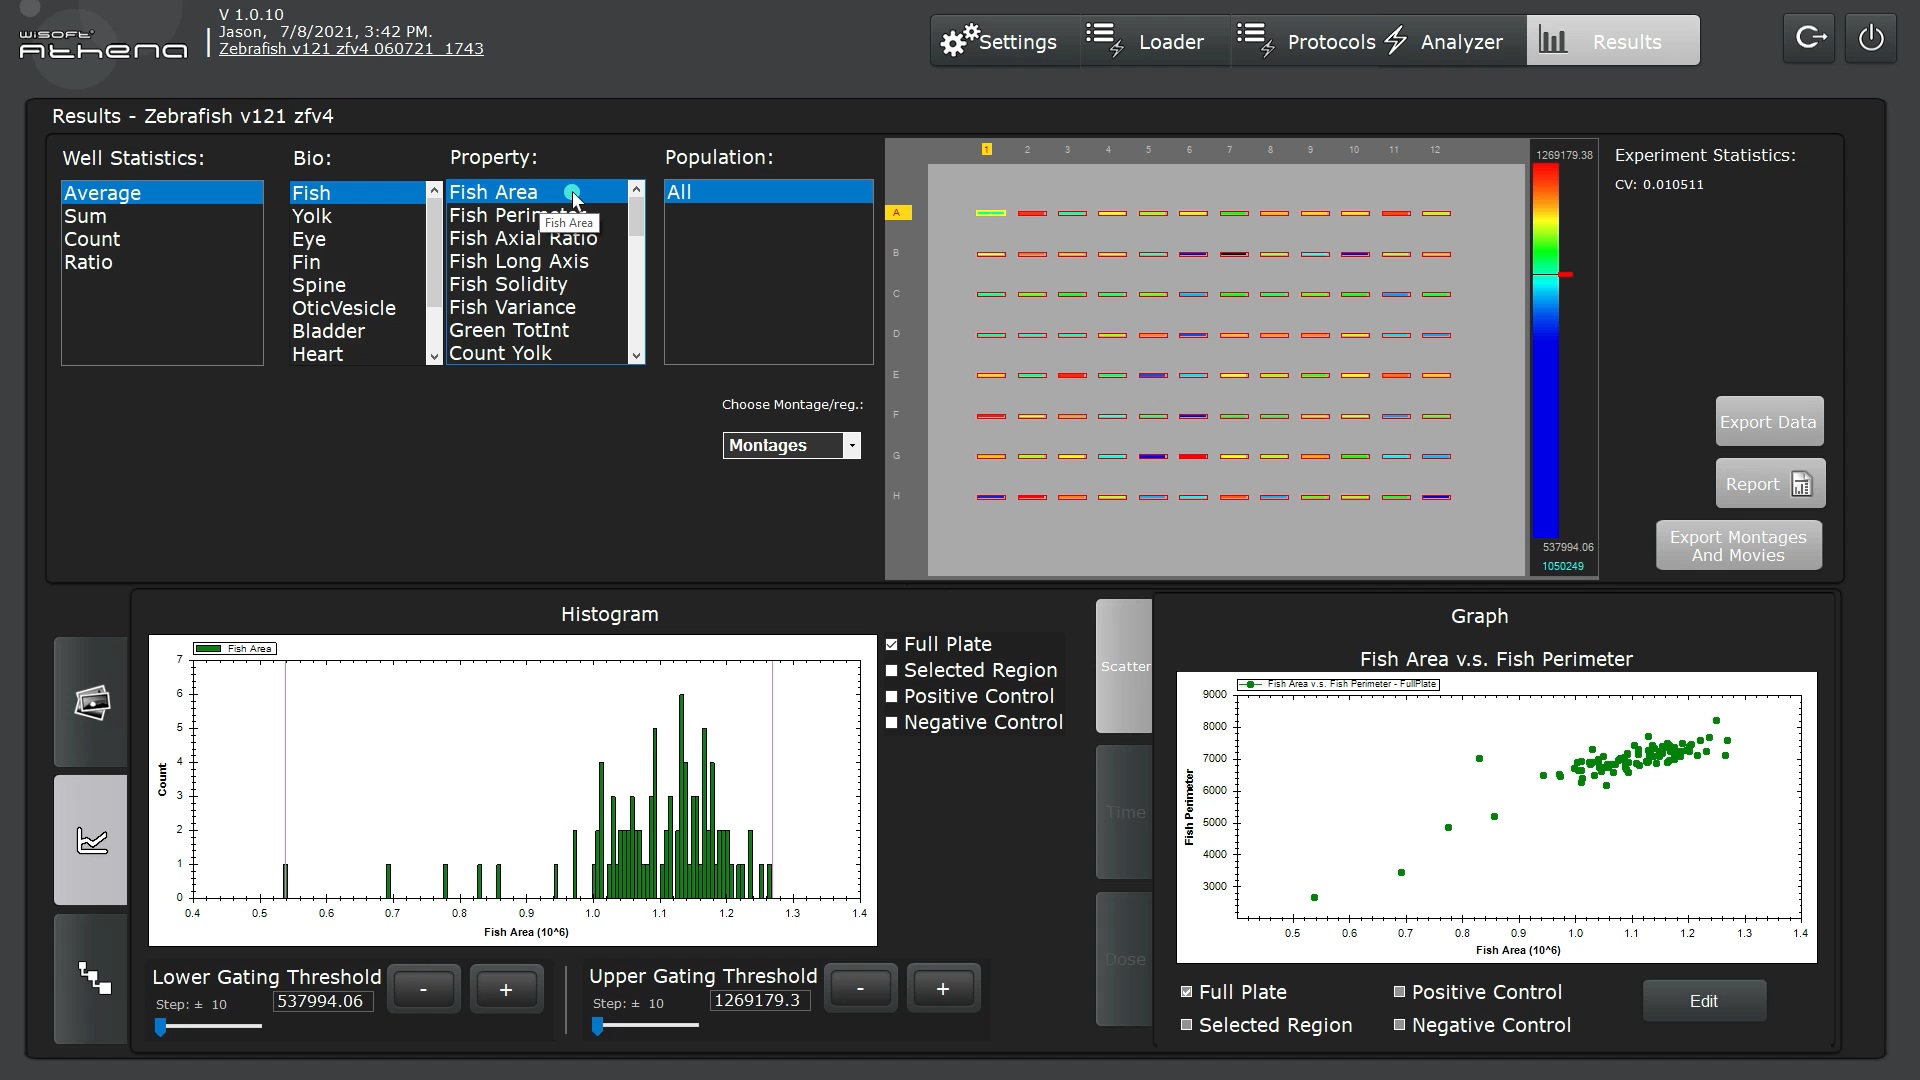The image size is (1920, 1080).
Task: Check Positive Control under the Graph
Action: (1400, 993)
